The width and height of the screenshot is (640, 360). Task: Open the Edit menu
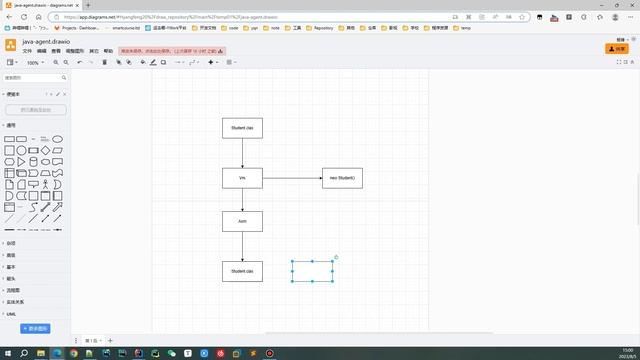point(42,51)
